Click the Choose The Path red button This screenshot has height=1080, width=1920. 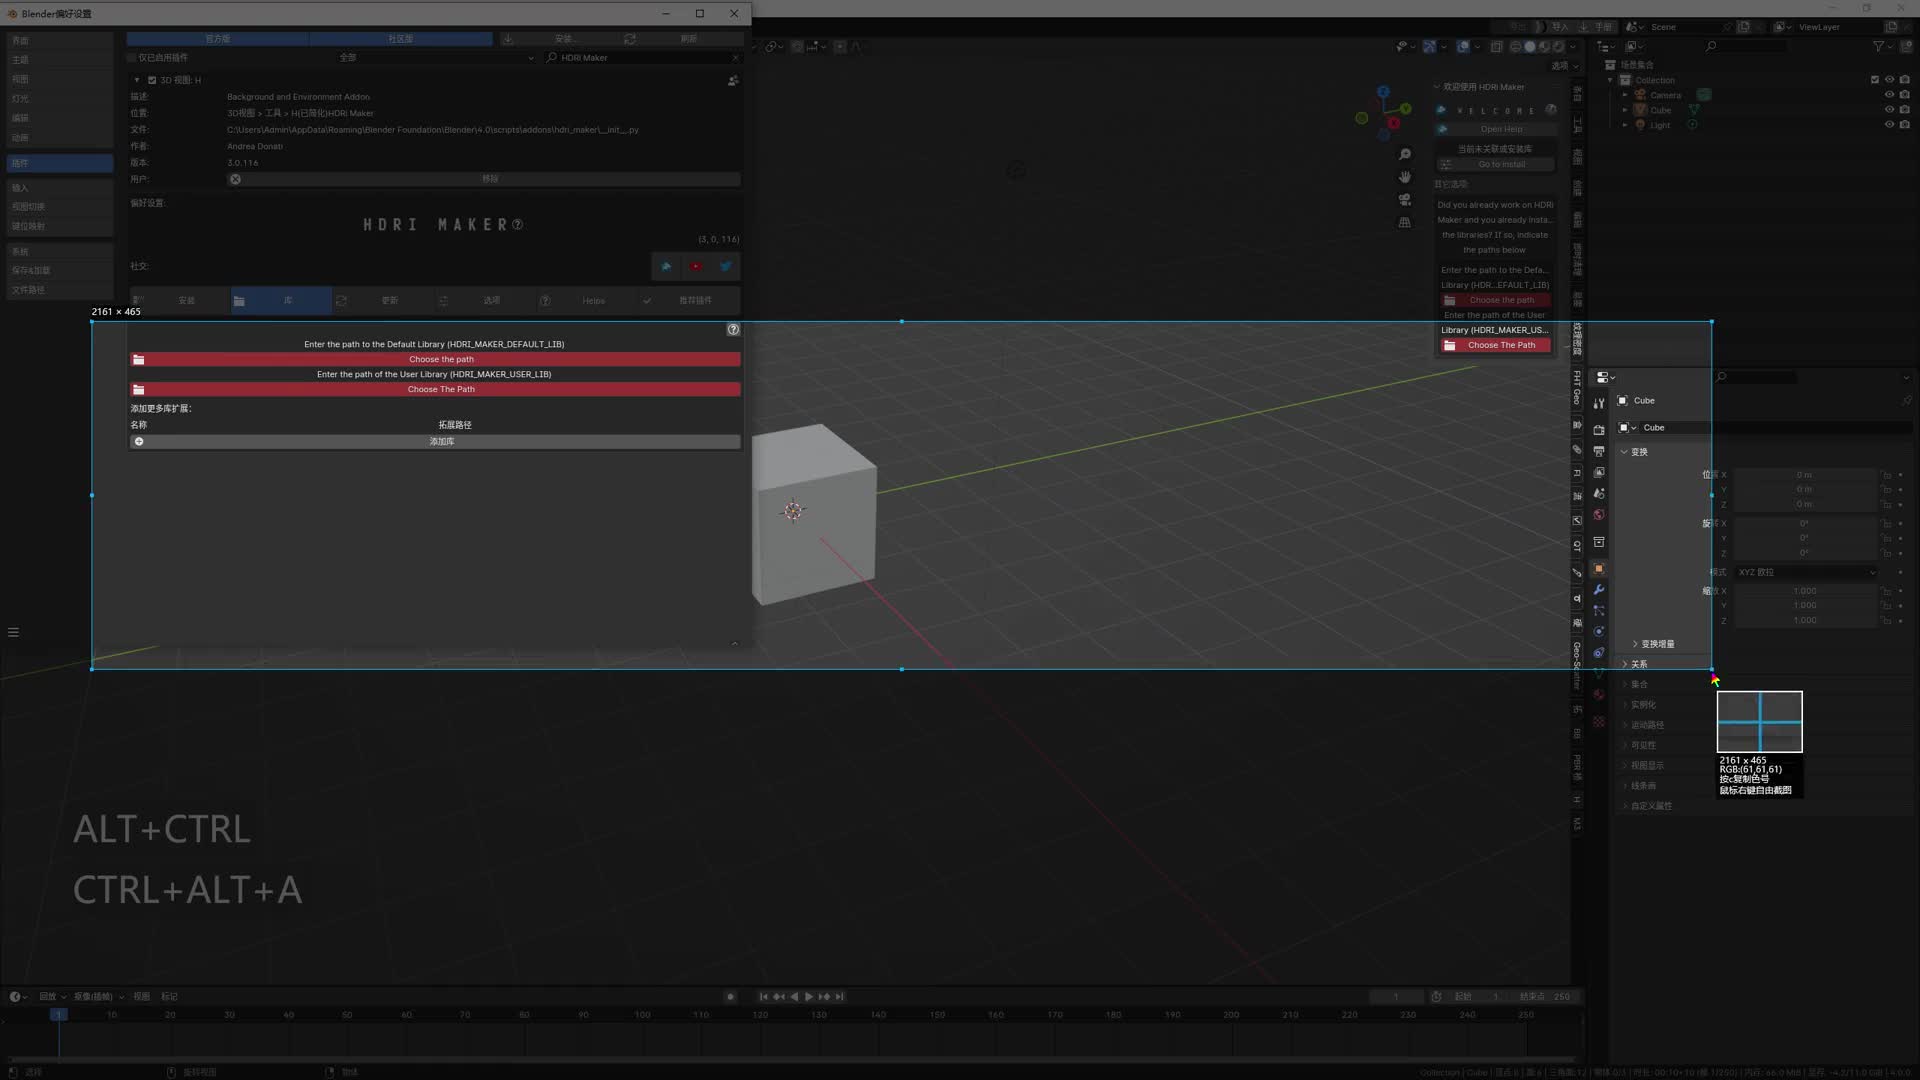coord(441,389)
